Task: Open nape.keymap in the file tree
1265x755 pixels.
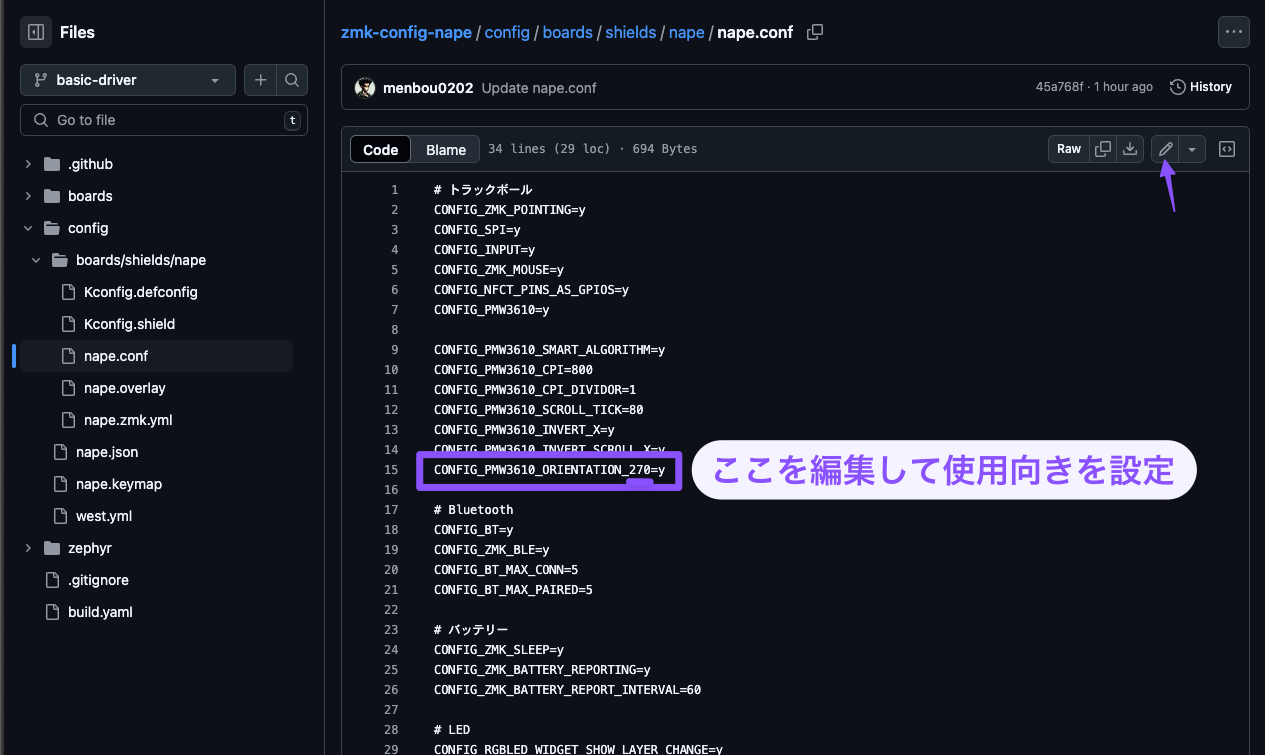Action: 119,484
